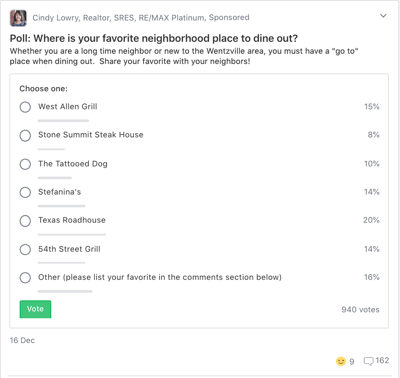Click the 9 reactions count

click(x=352, y=362)
